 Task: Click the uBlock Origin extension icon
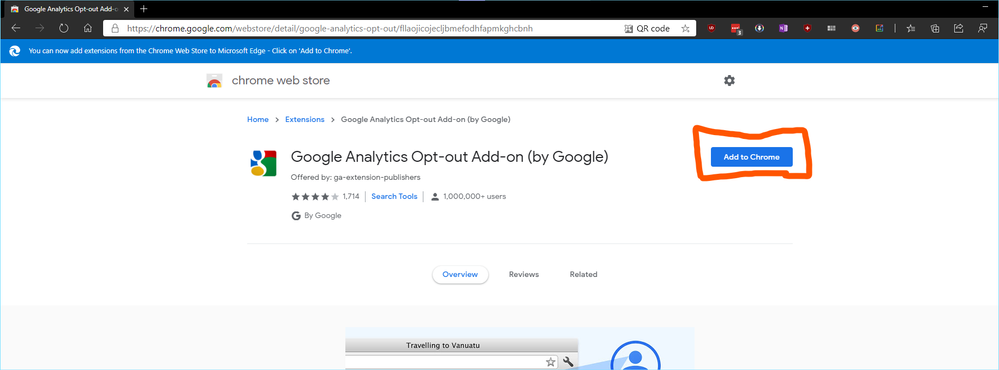pyautogui.click(x=711, y=28)
